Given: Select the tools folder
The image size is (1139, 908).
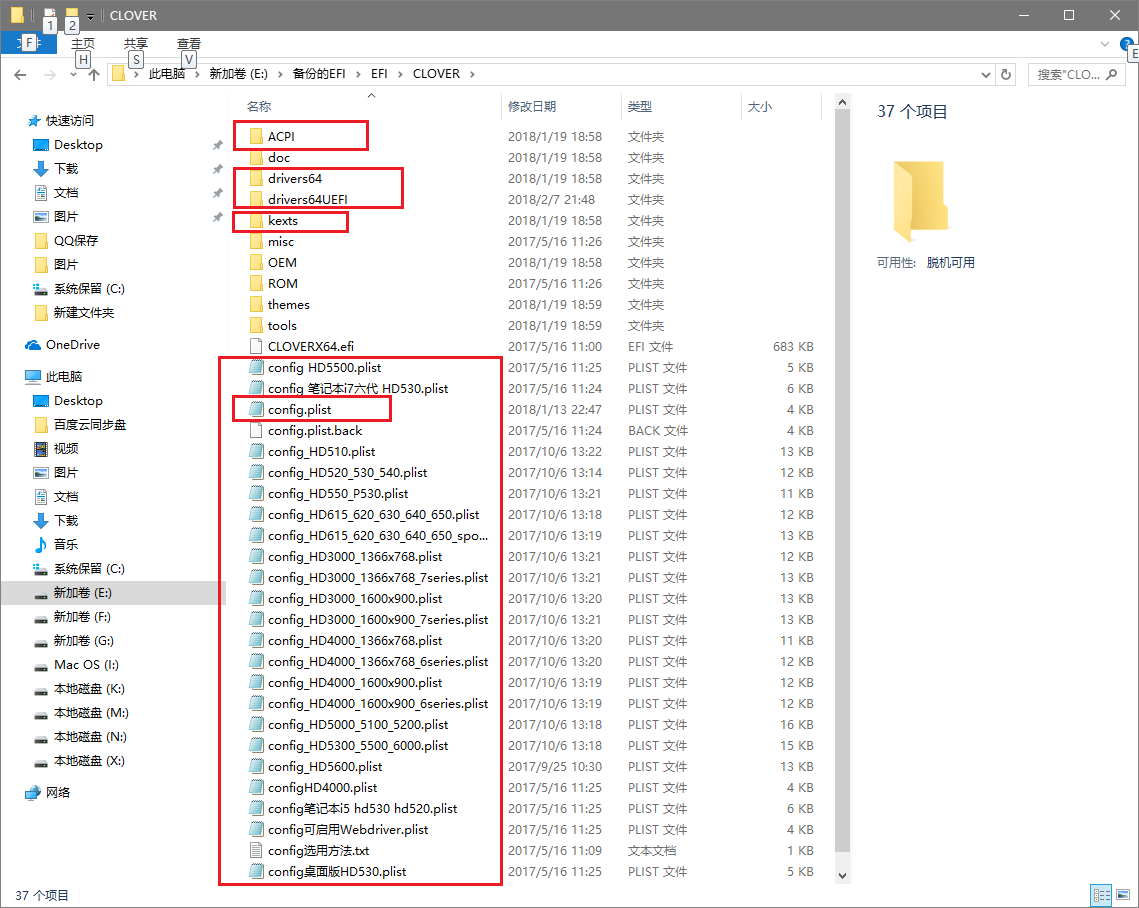Looking at the screenshot, I should (282, 326).
